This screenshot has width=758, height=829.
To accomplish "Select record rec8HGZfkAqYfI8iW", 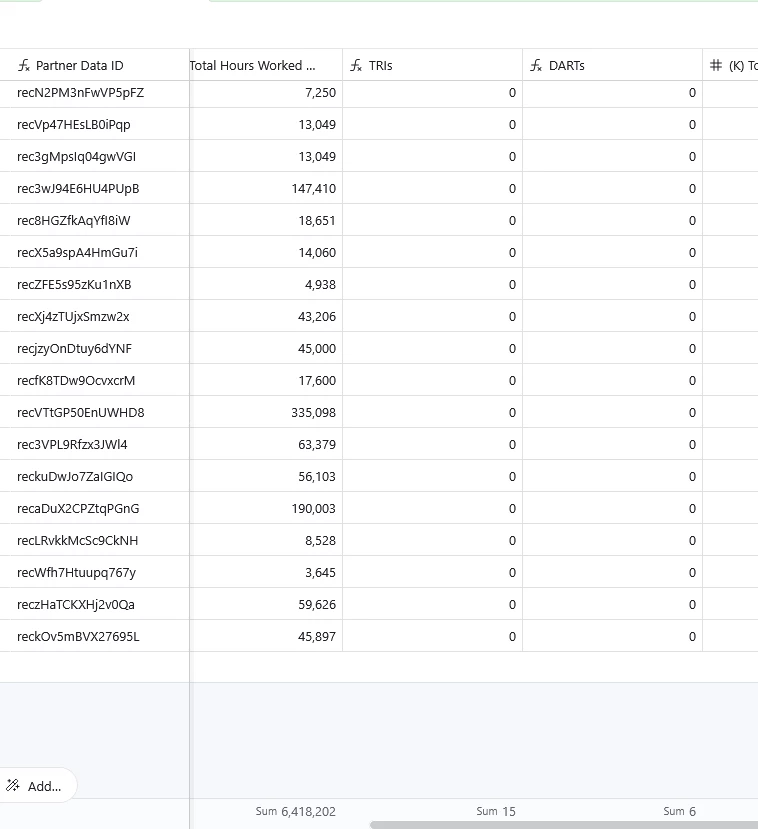I will [x=73, y=220].
